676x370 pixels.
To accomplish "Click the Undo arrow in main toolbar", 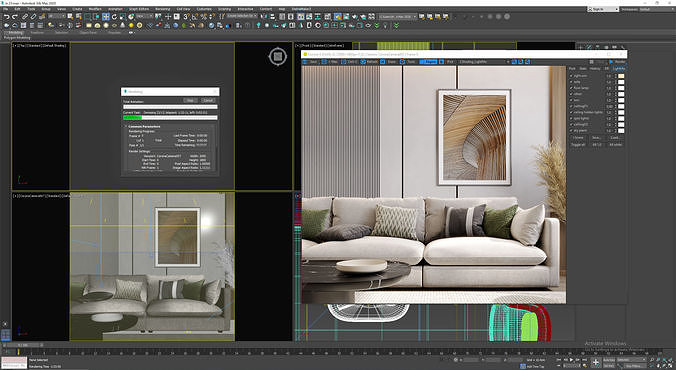I will pyautogui.click(x=6, y=16).
